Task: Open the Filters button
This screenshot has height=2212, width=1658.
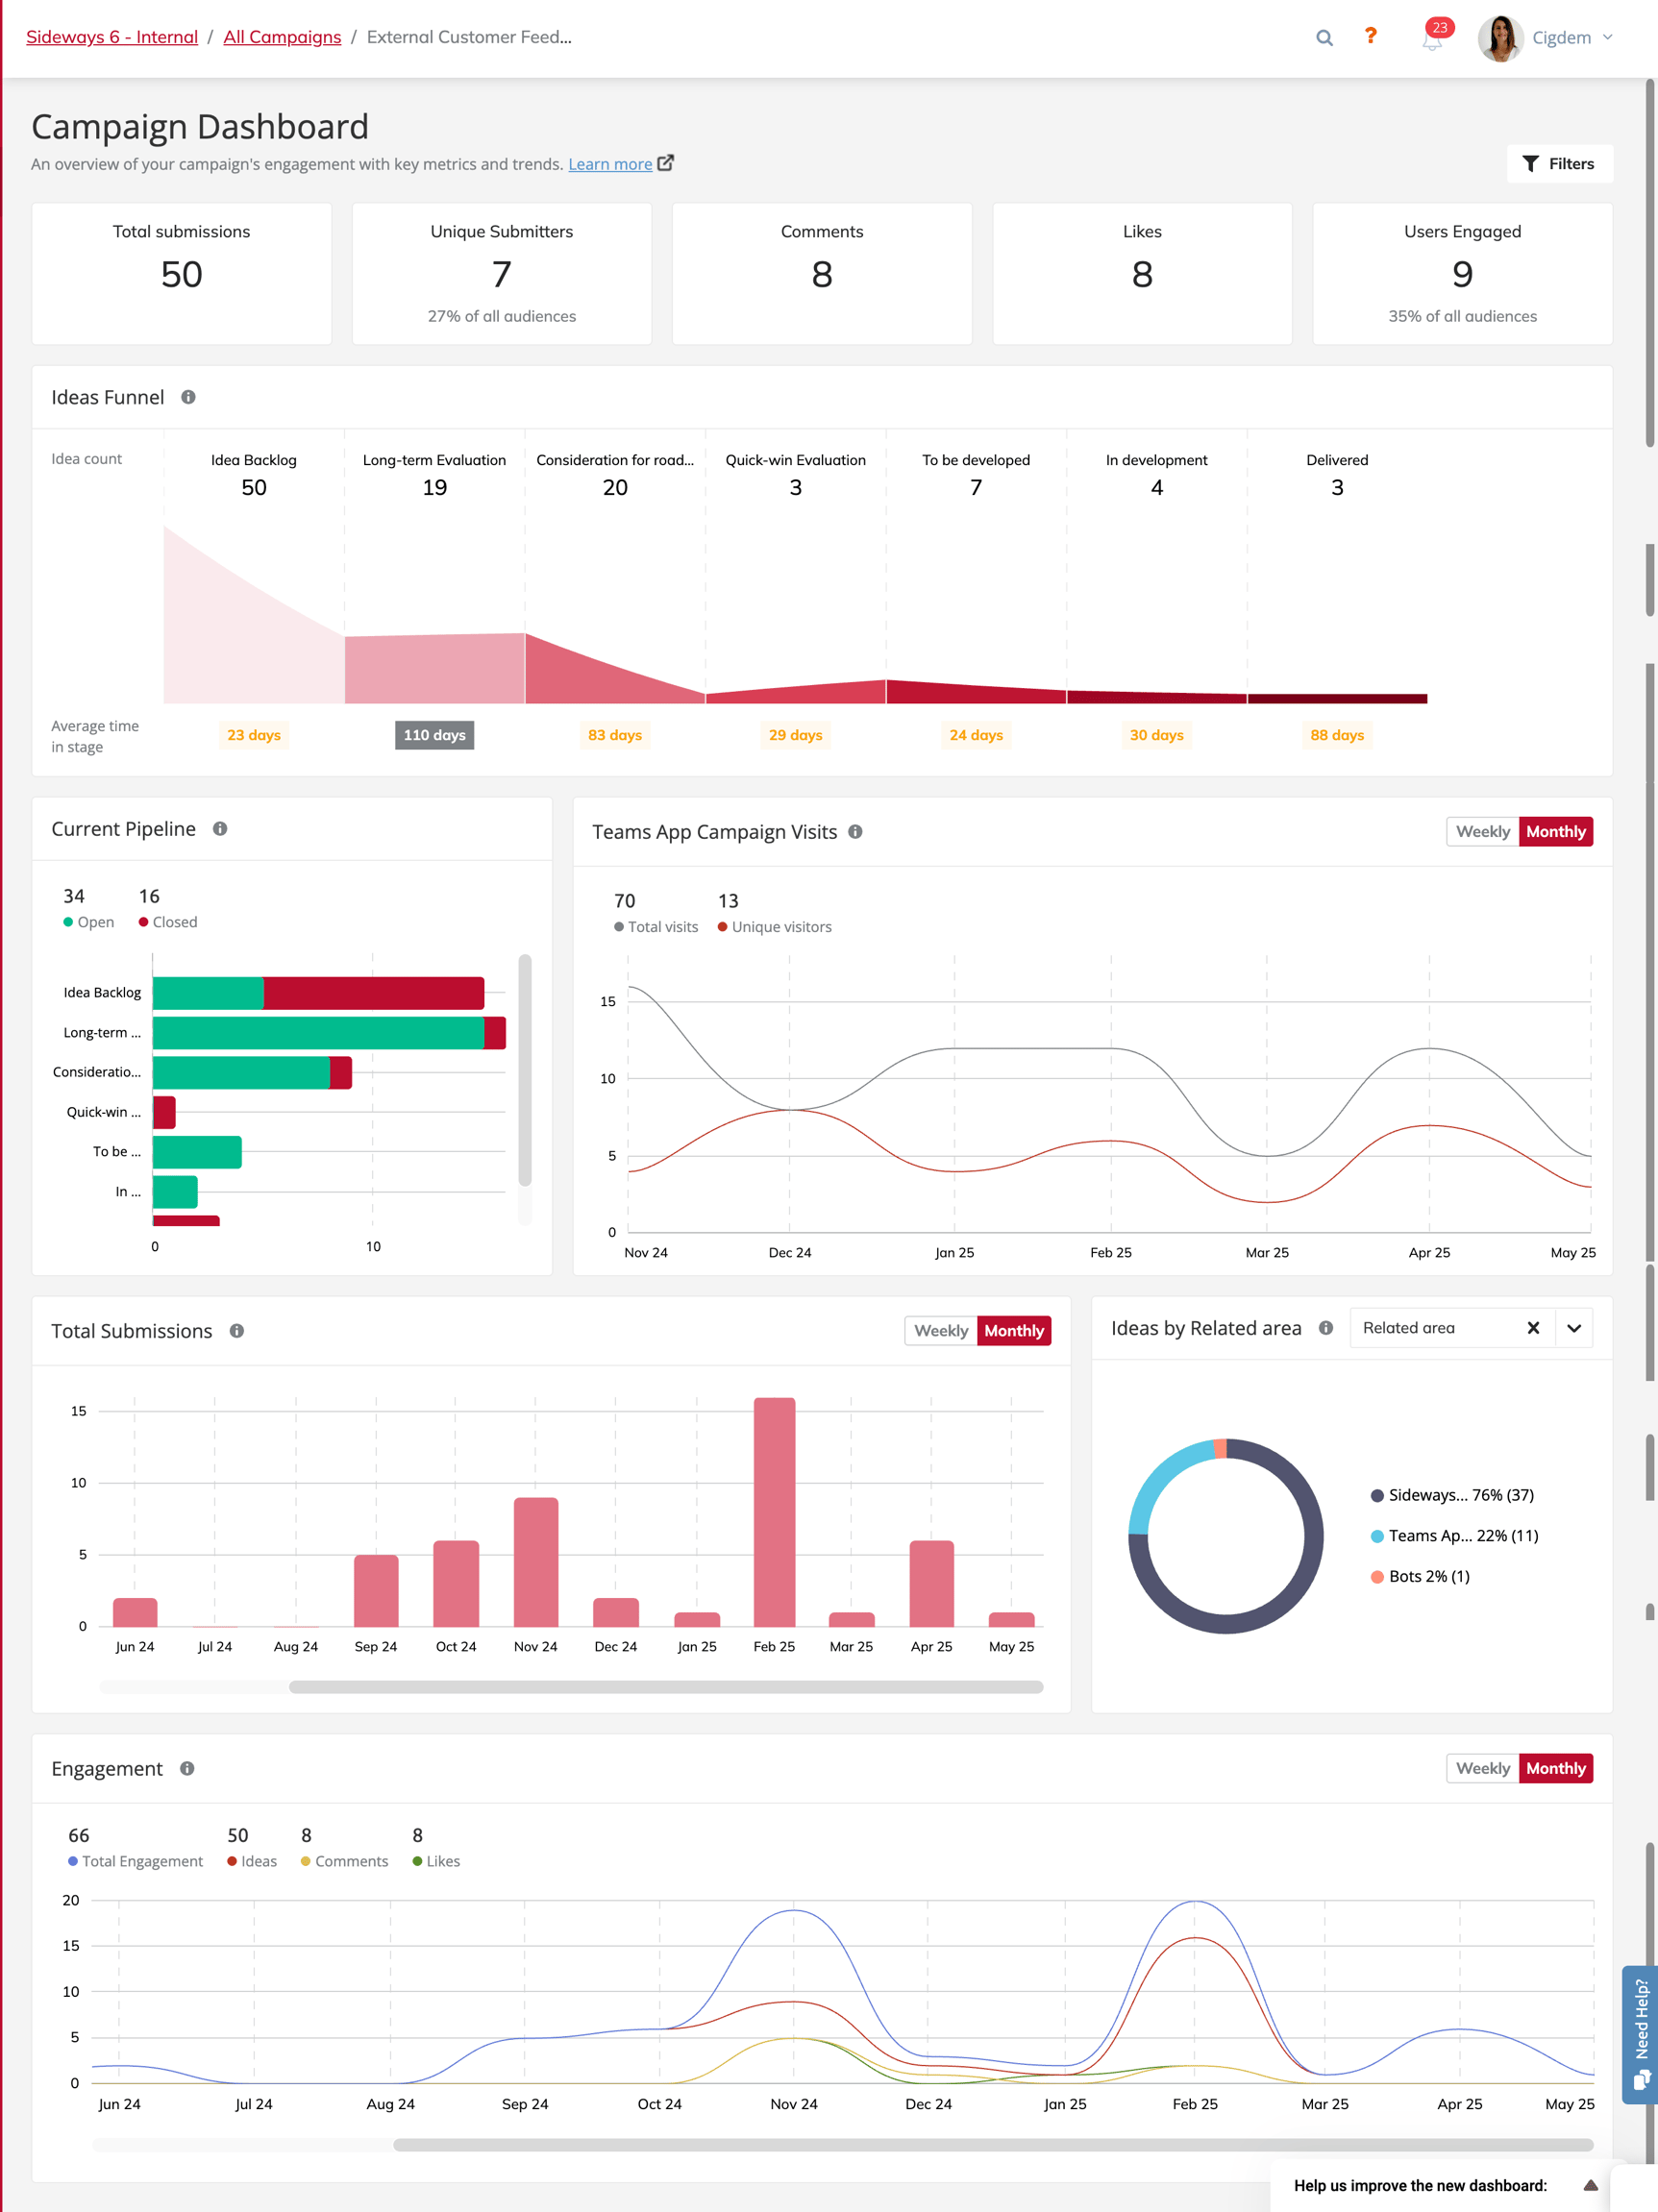Action: coord(1558,164)
